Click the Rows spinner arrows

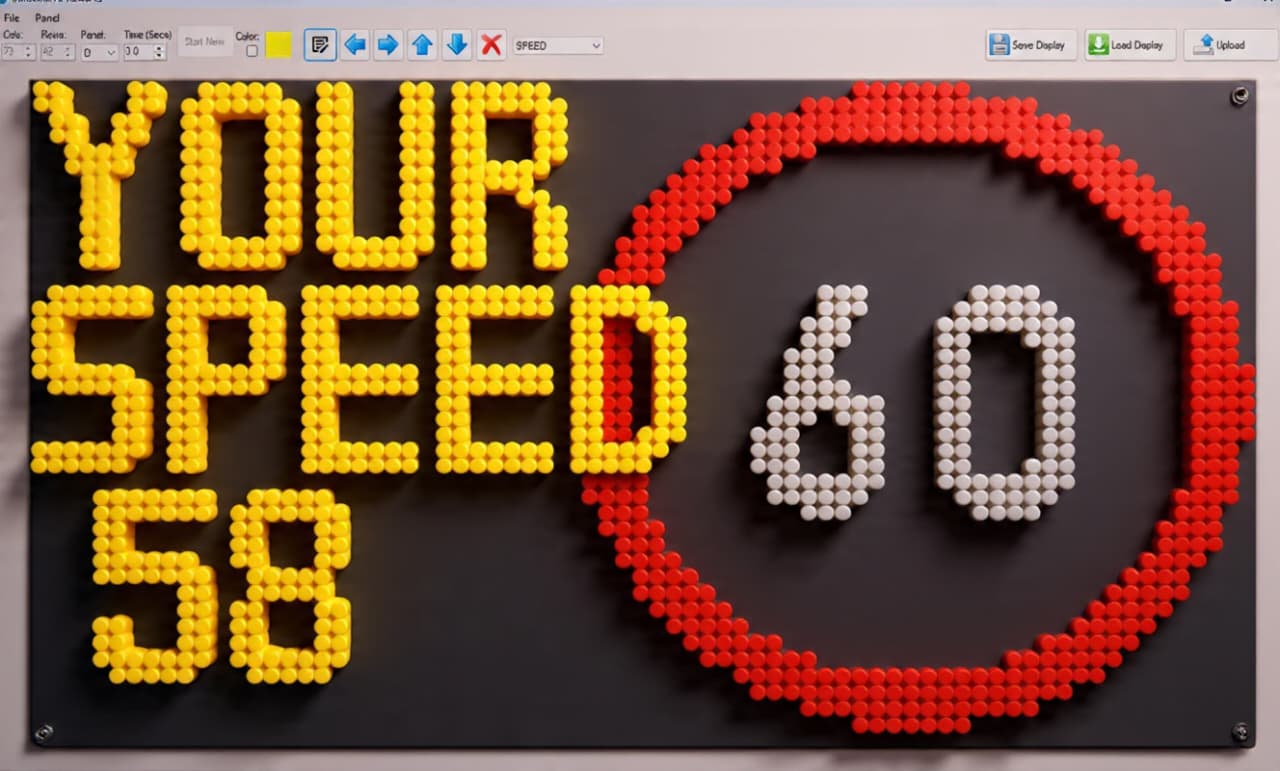coord(68,52)
